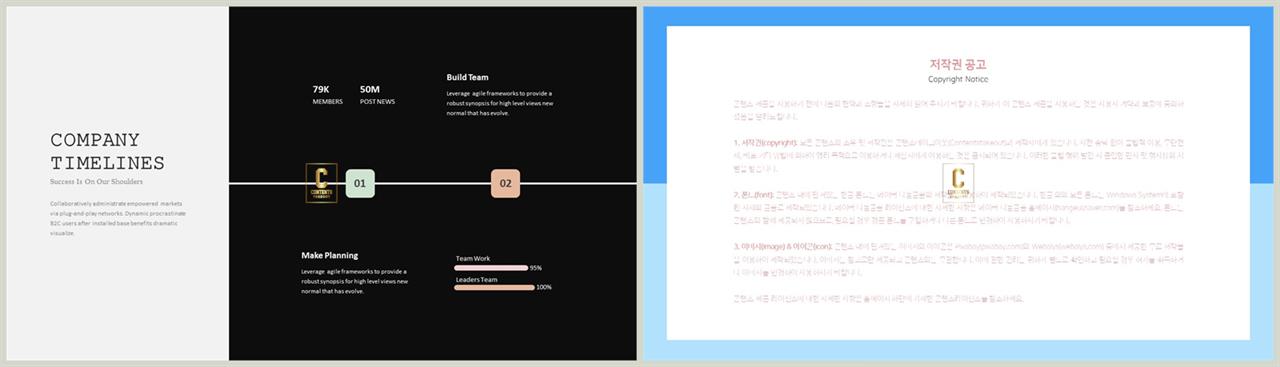Click the 'MEMBERS' label

(x=327, y=102)
